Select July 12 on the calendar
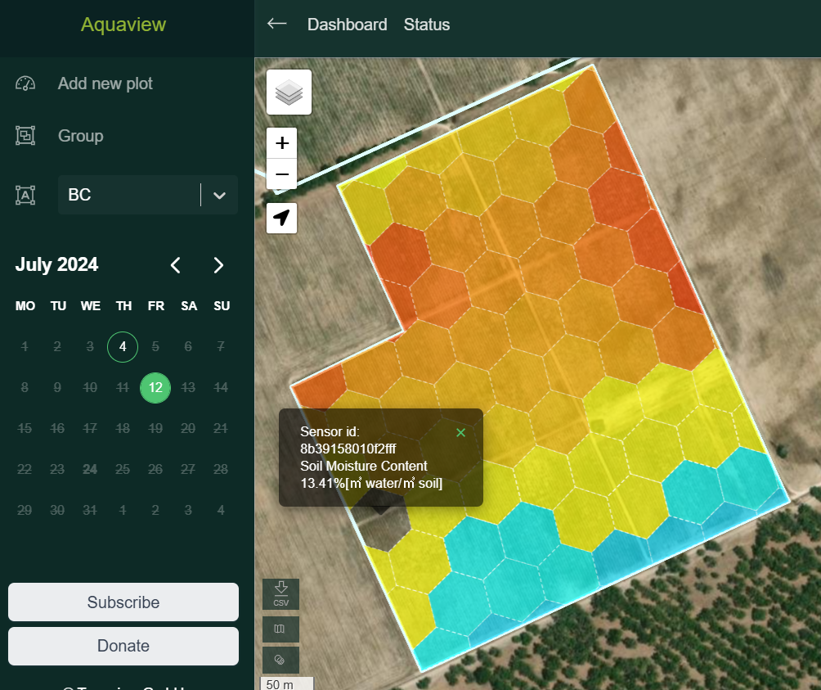Screen dimensions: 821x690 point(155,387)
